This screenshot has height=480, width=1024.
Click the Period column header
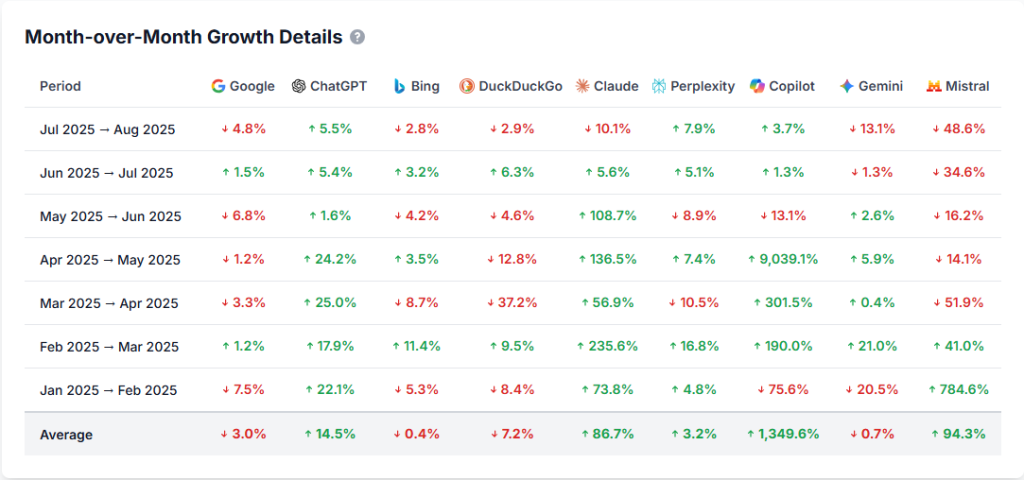[x=61, y=86]
